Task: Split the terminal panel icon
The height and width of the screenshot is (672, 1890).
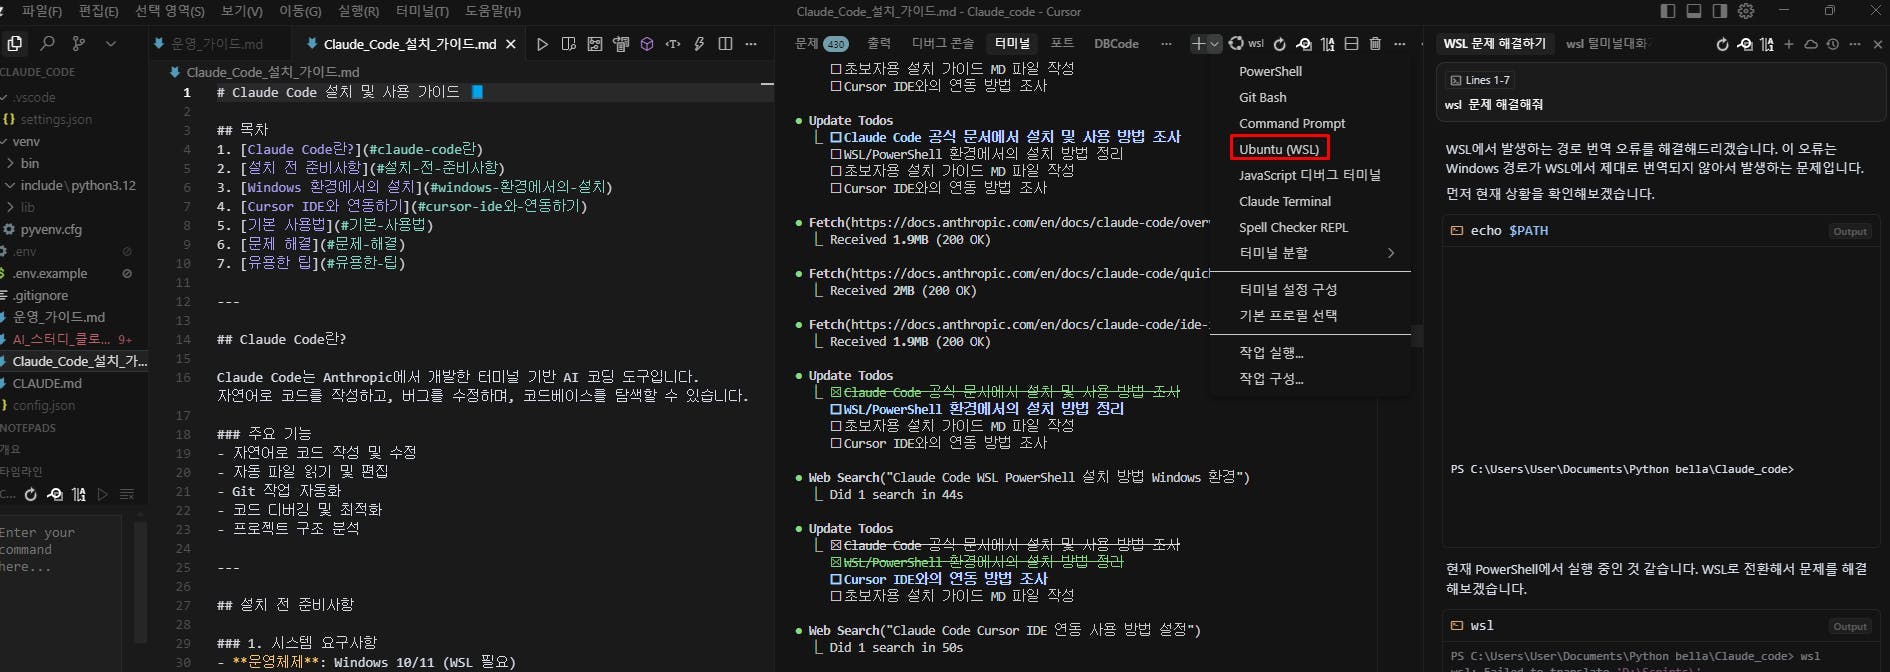Action: point(1351,44)
